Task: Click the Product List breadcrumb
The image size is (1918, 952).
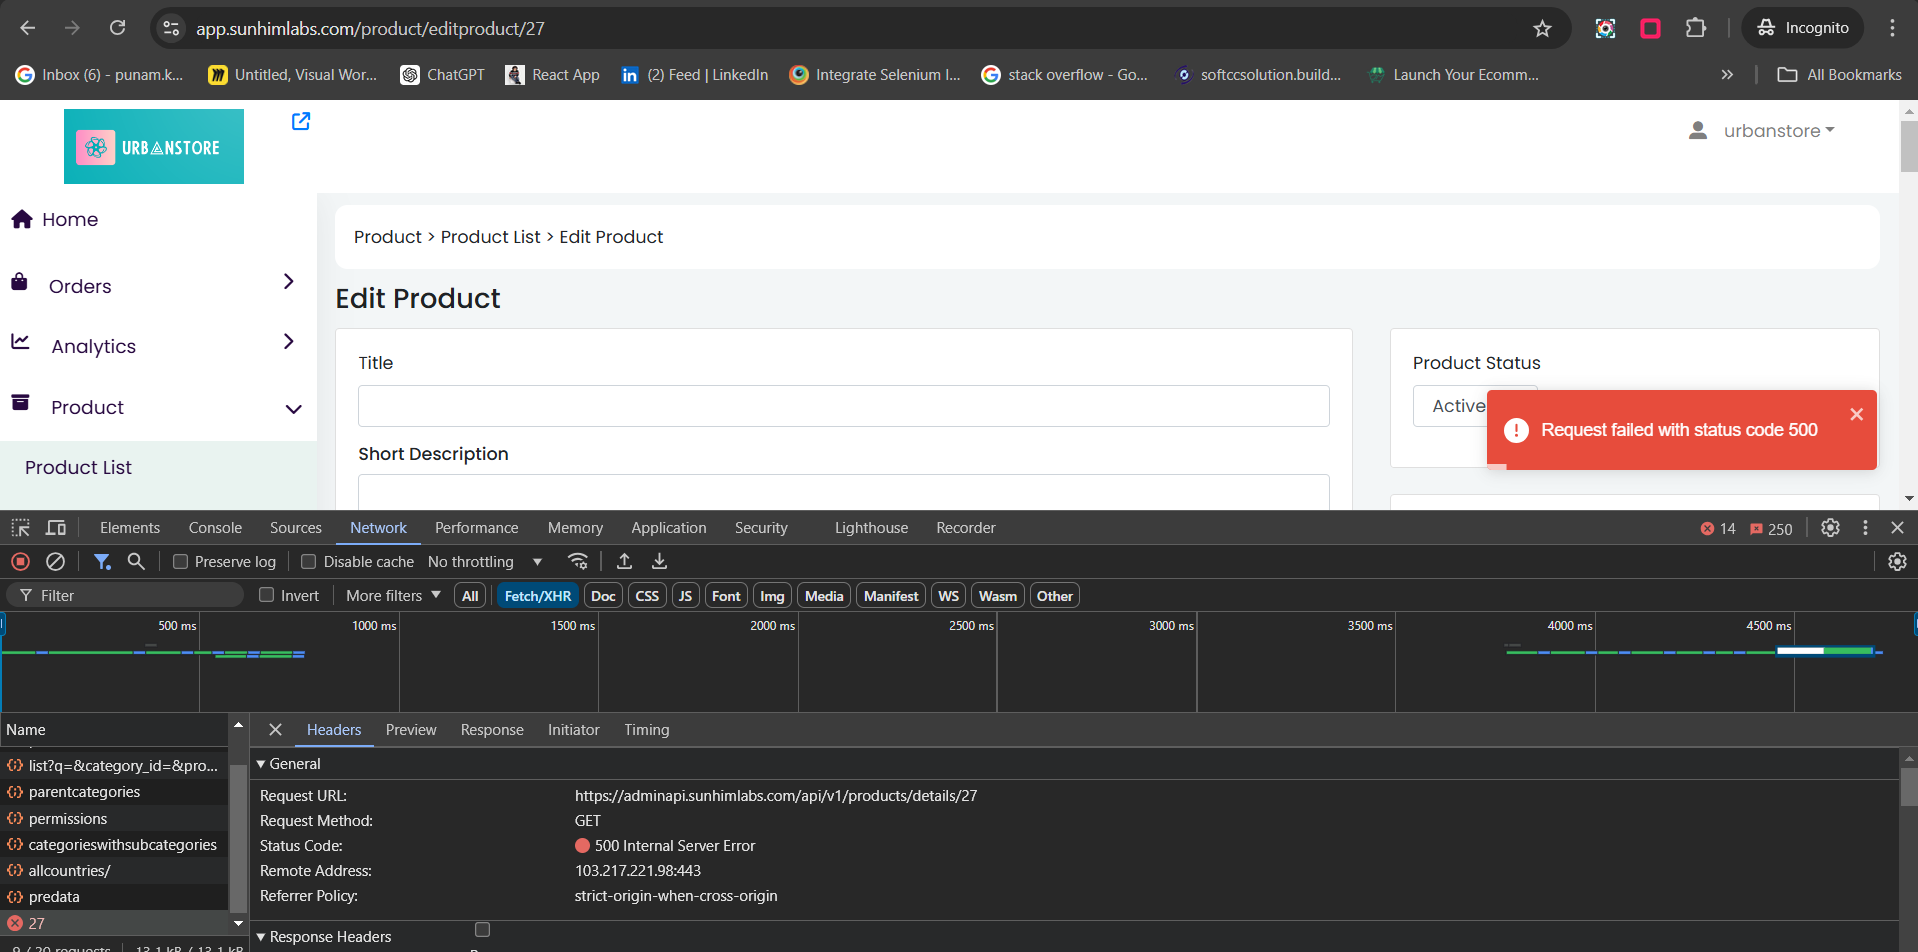Action: pos(490,237)
